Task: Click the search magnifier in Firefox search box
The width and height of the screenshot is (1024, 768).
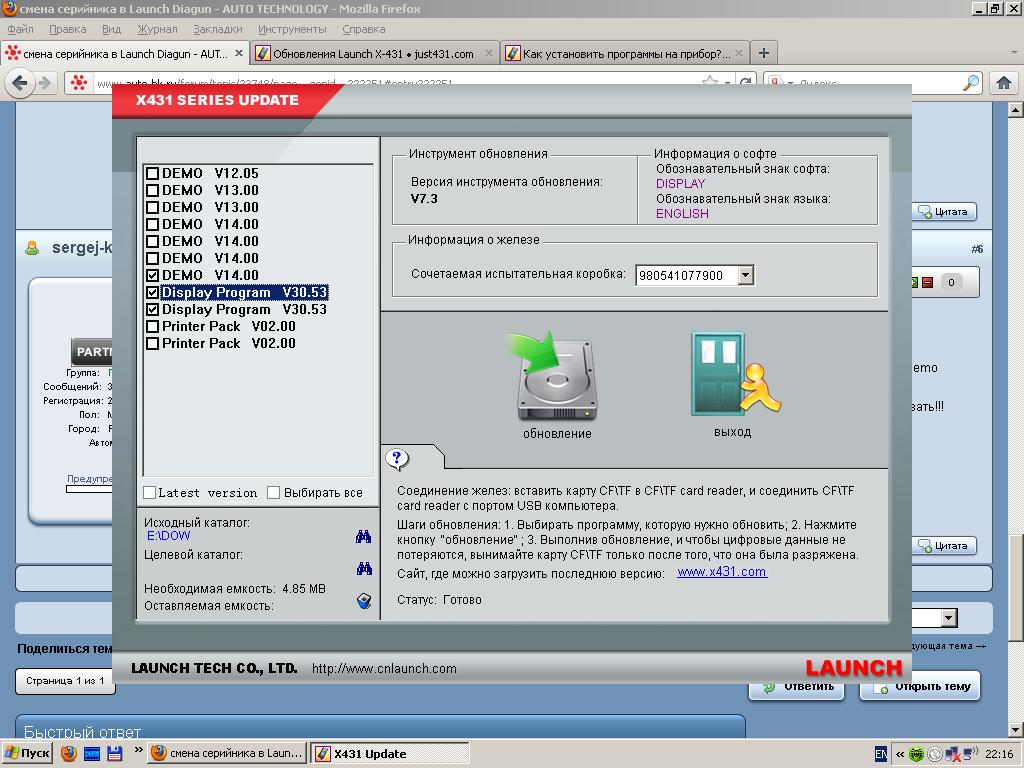Action: [x=972, y=83]
